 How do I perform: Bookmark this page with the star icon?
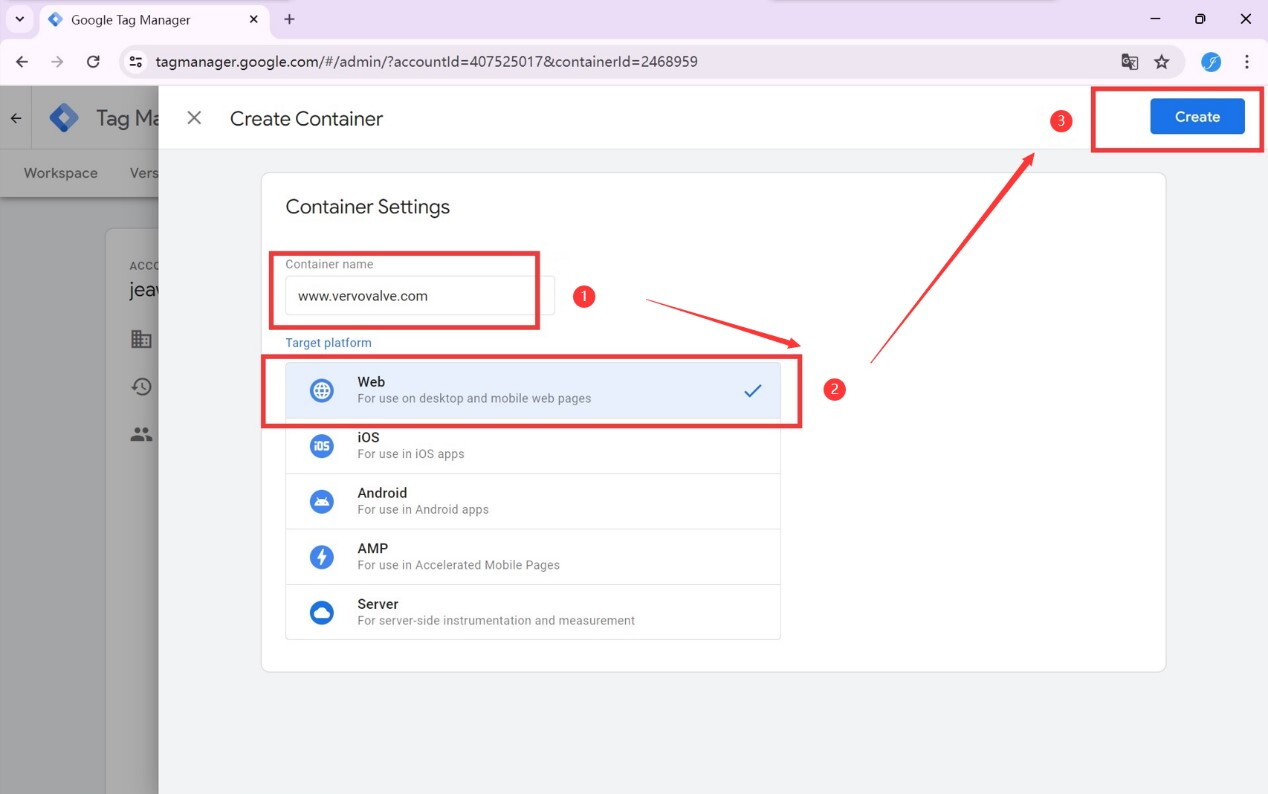1162,62
